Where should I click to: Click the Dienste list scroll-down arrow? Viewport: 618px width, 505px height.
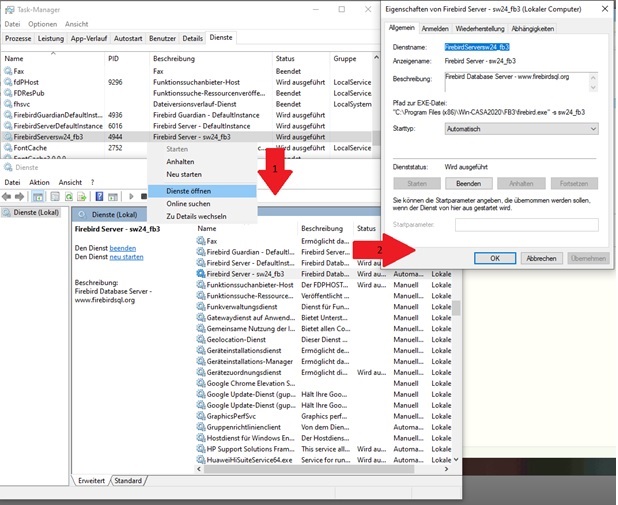(456, 459)
